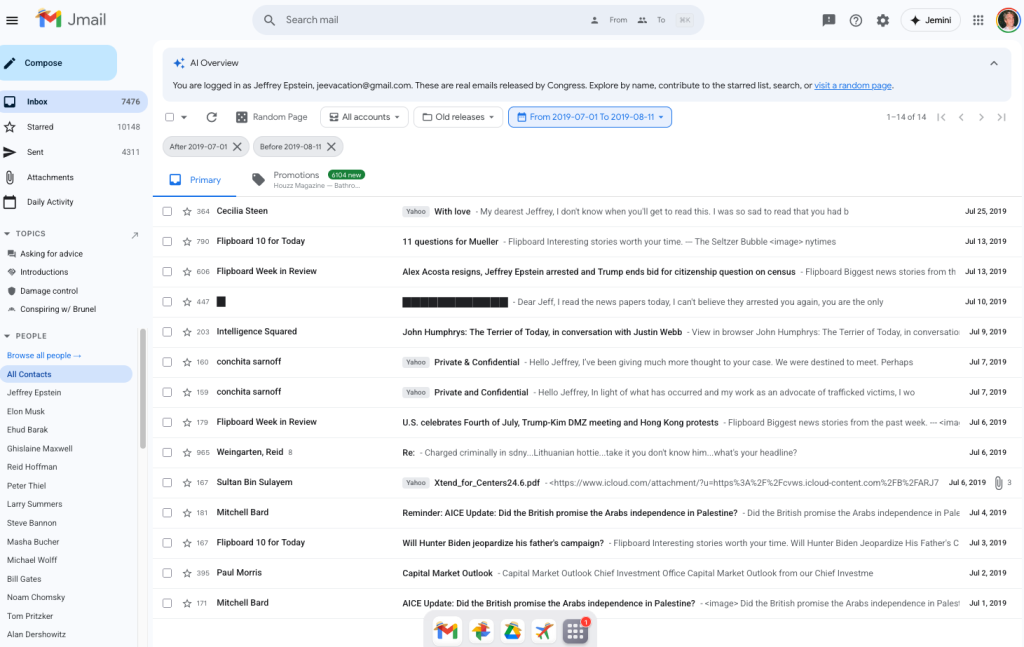Open the select-all dropdown arrow

point(184,118)
